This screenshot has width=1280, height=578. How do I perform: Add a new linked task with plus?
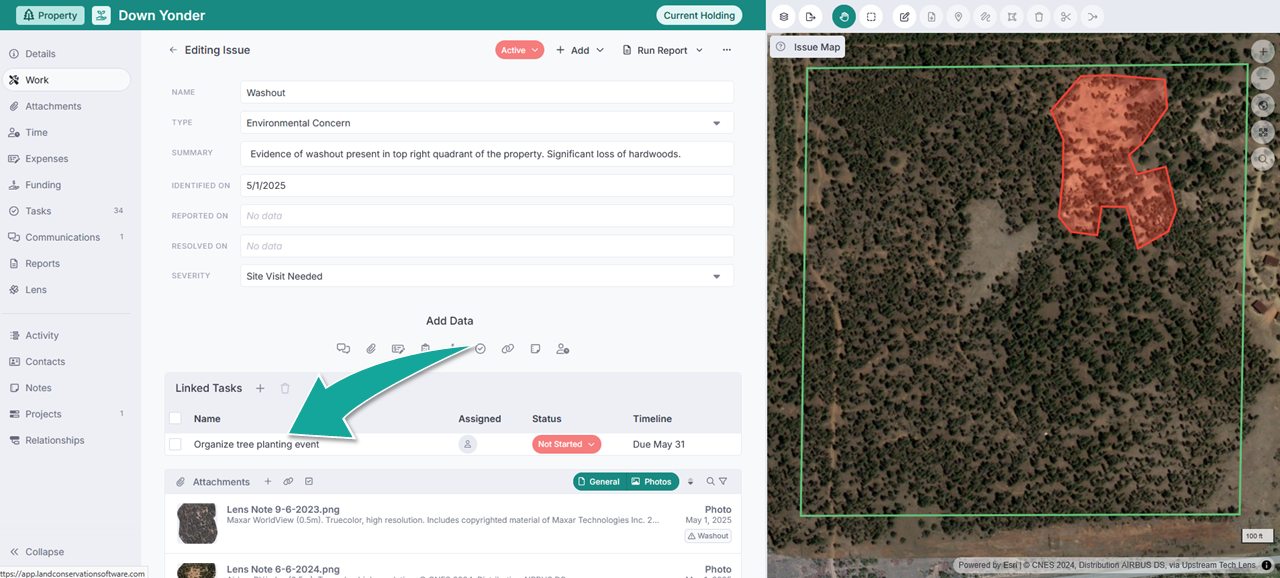pos(260,388)
